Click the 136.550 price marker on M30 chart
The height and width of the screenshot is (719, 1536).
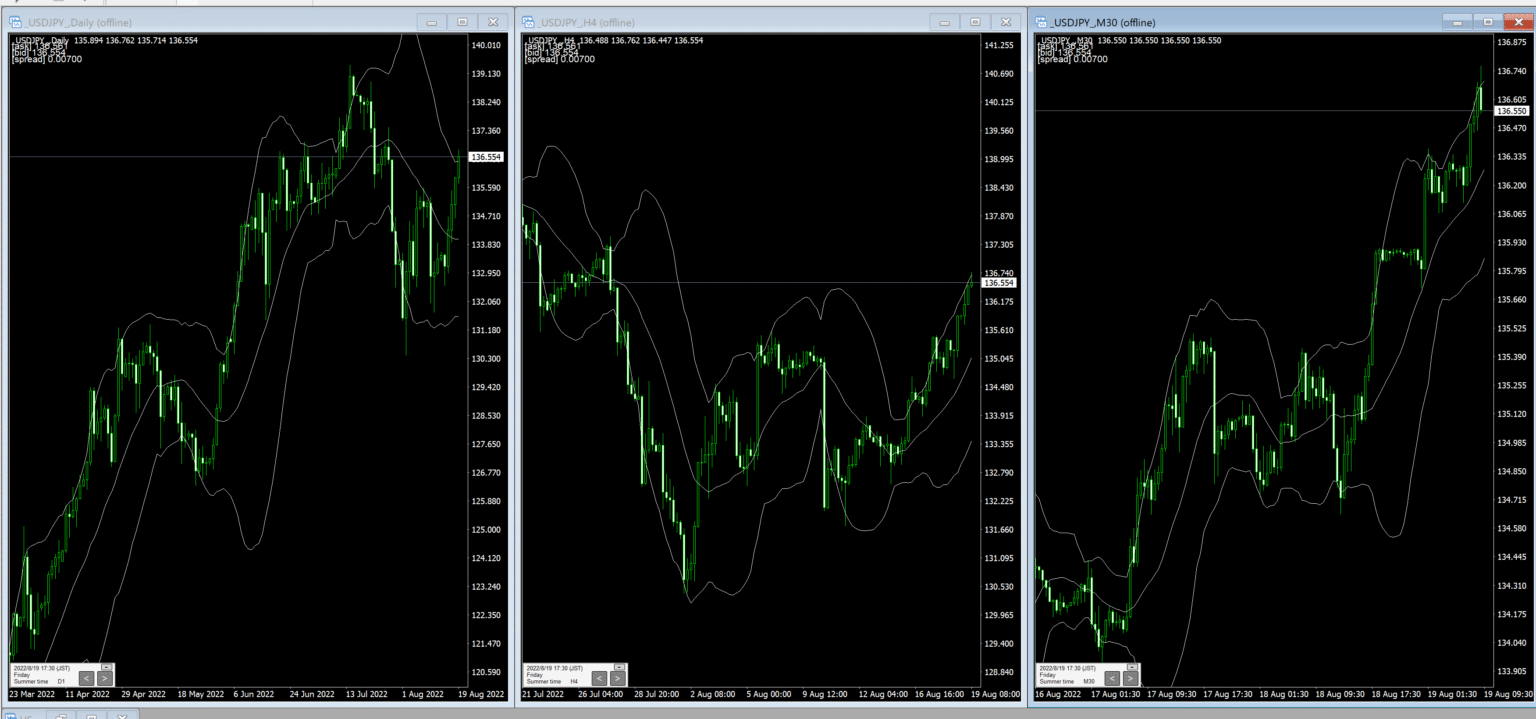[x=1510, y=111]
